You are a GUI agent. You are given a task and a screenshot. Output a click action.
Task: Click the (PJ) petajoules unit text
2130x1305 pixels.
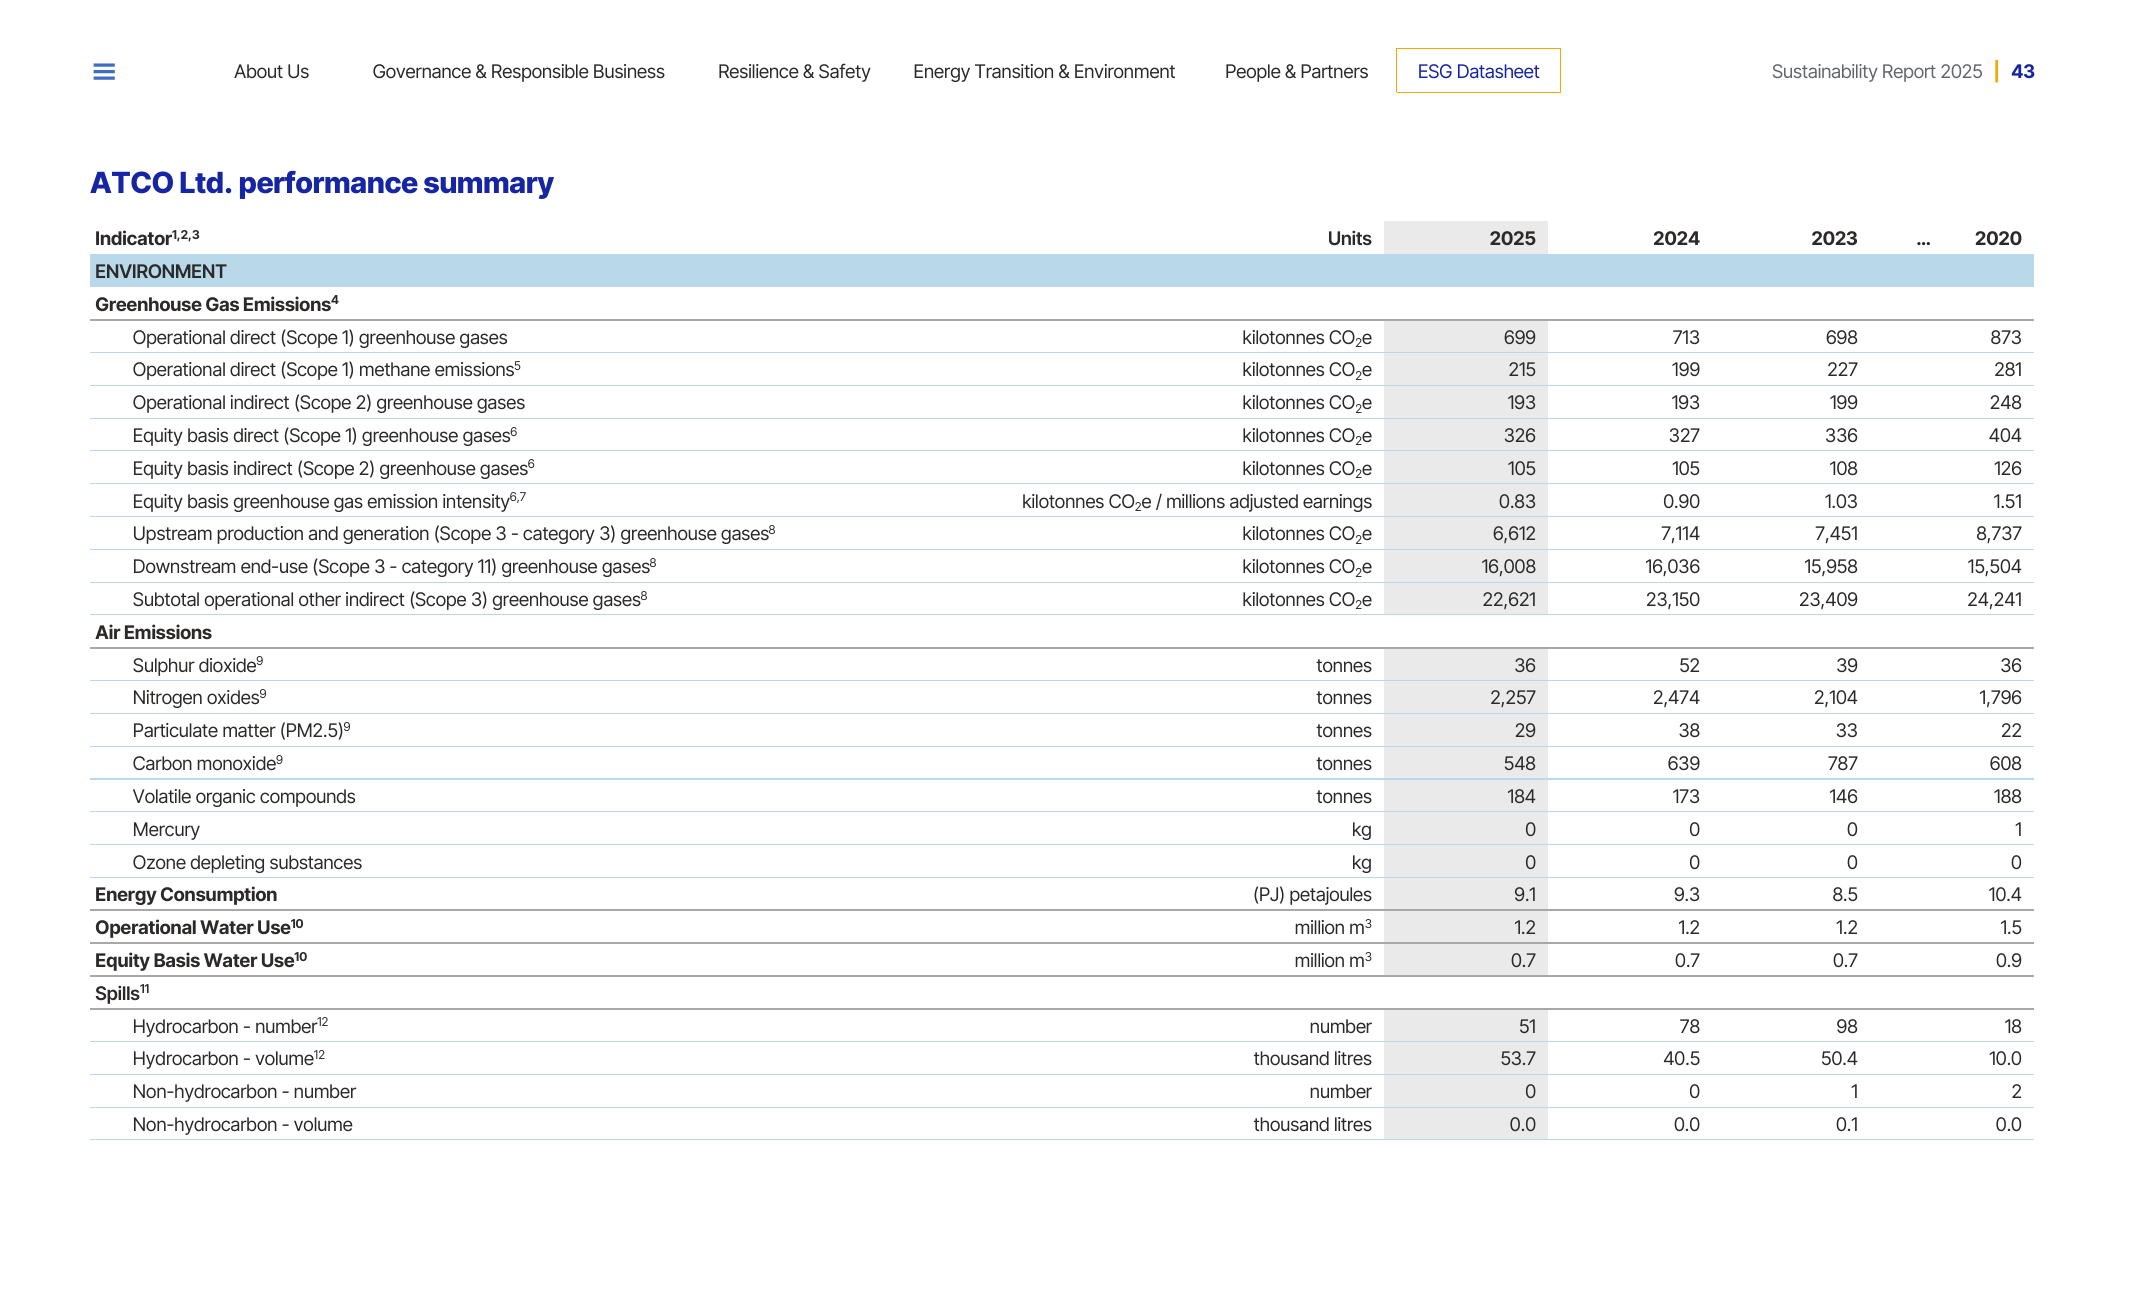pyautogui.click(x=1312, y=895)
